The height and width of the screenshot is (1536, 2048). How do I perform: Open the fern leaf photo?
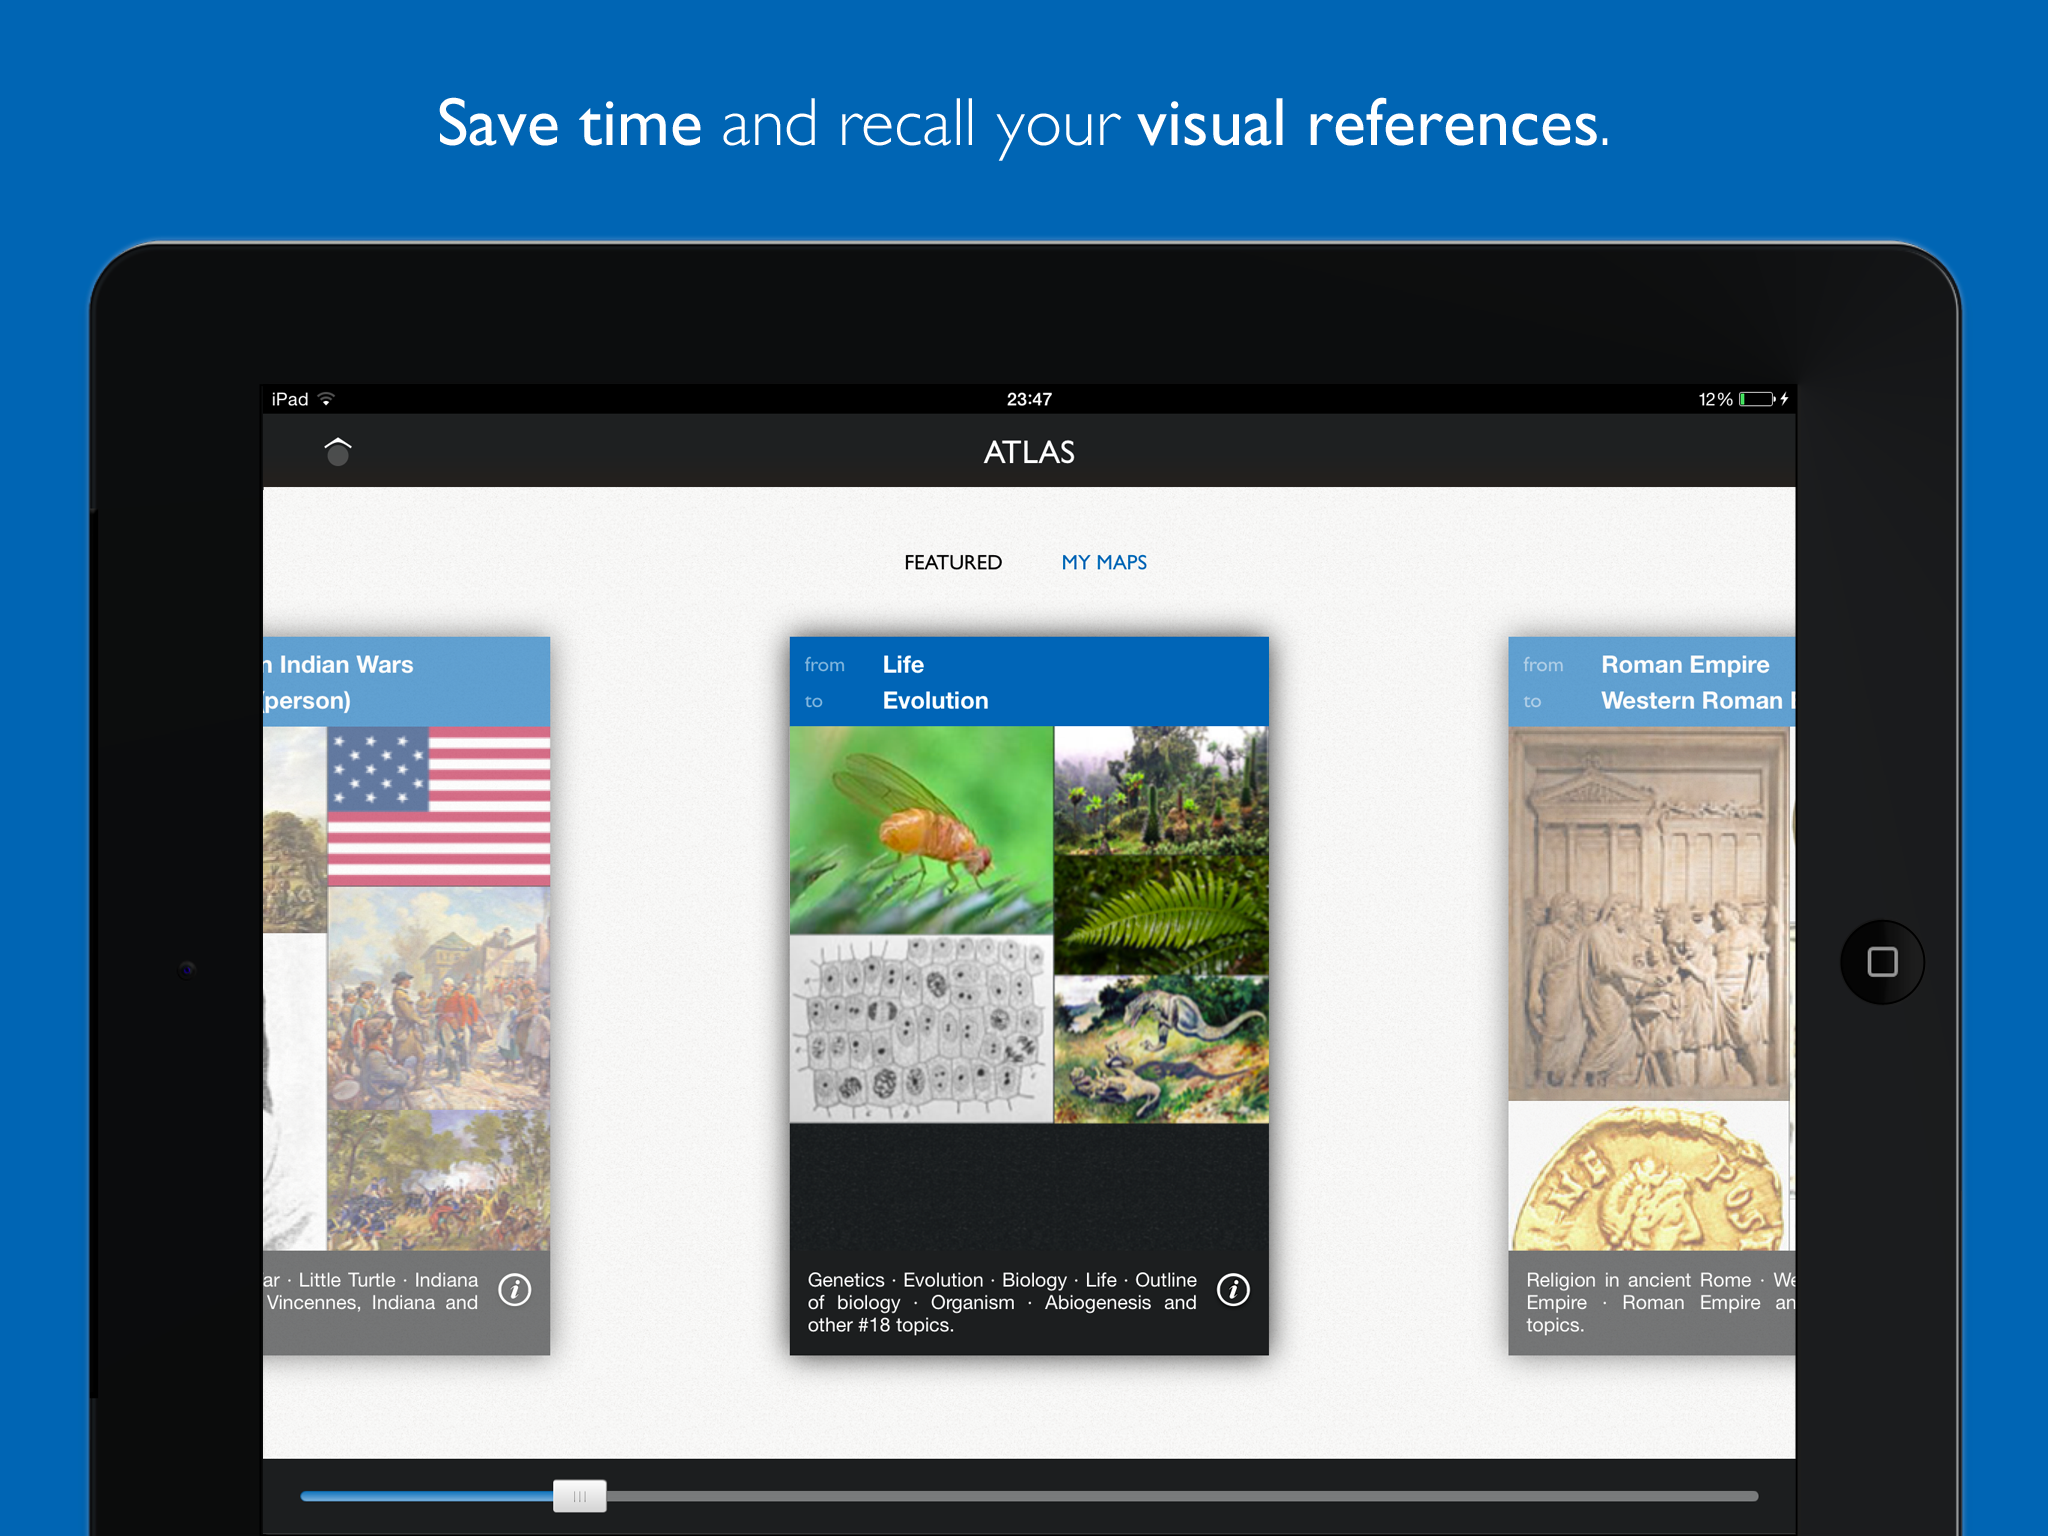(1161, 915)
